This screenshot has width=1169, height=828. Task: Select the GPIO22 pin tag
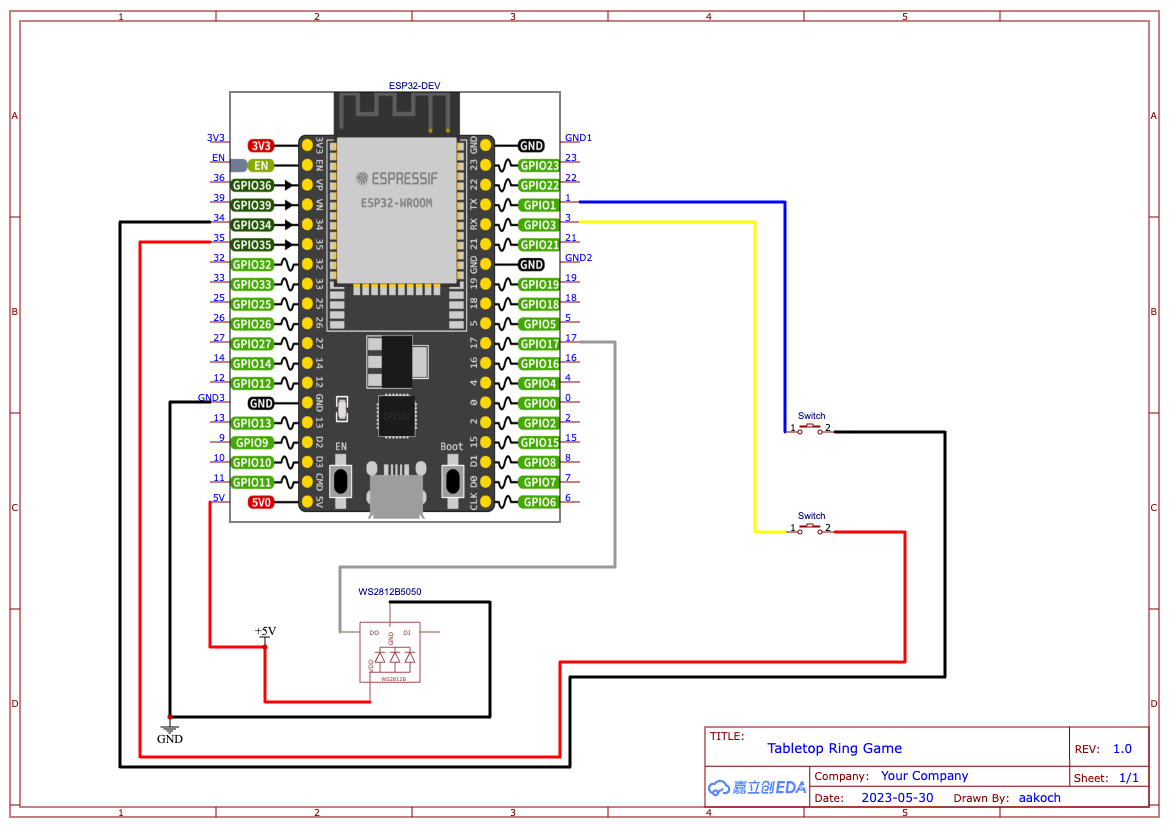click(x=539, y=186)
